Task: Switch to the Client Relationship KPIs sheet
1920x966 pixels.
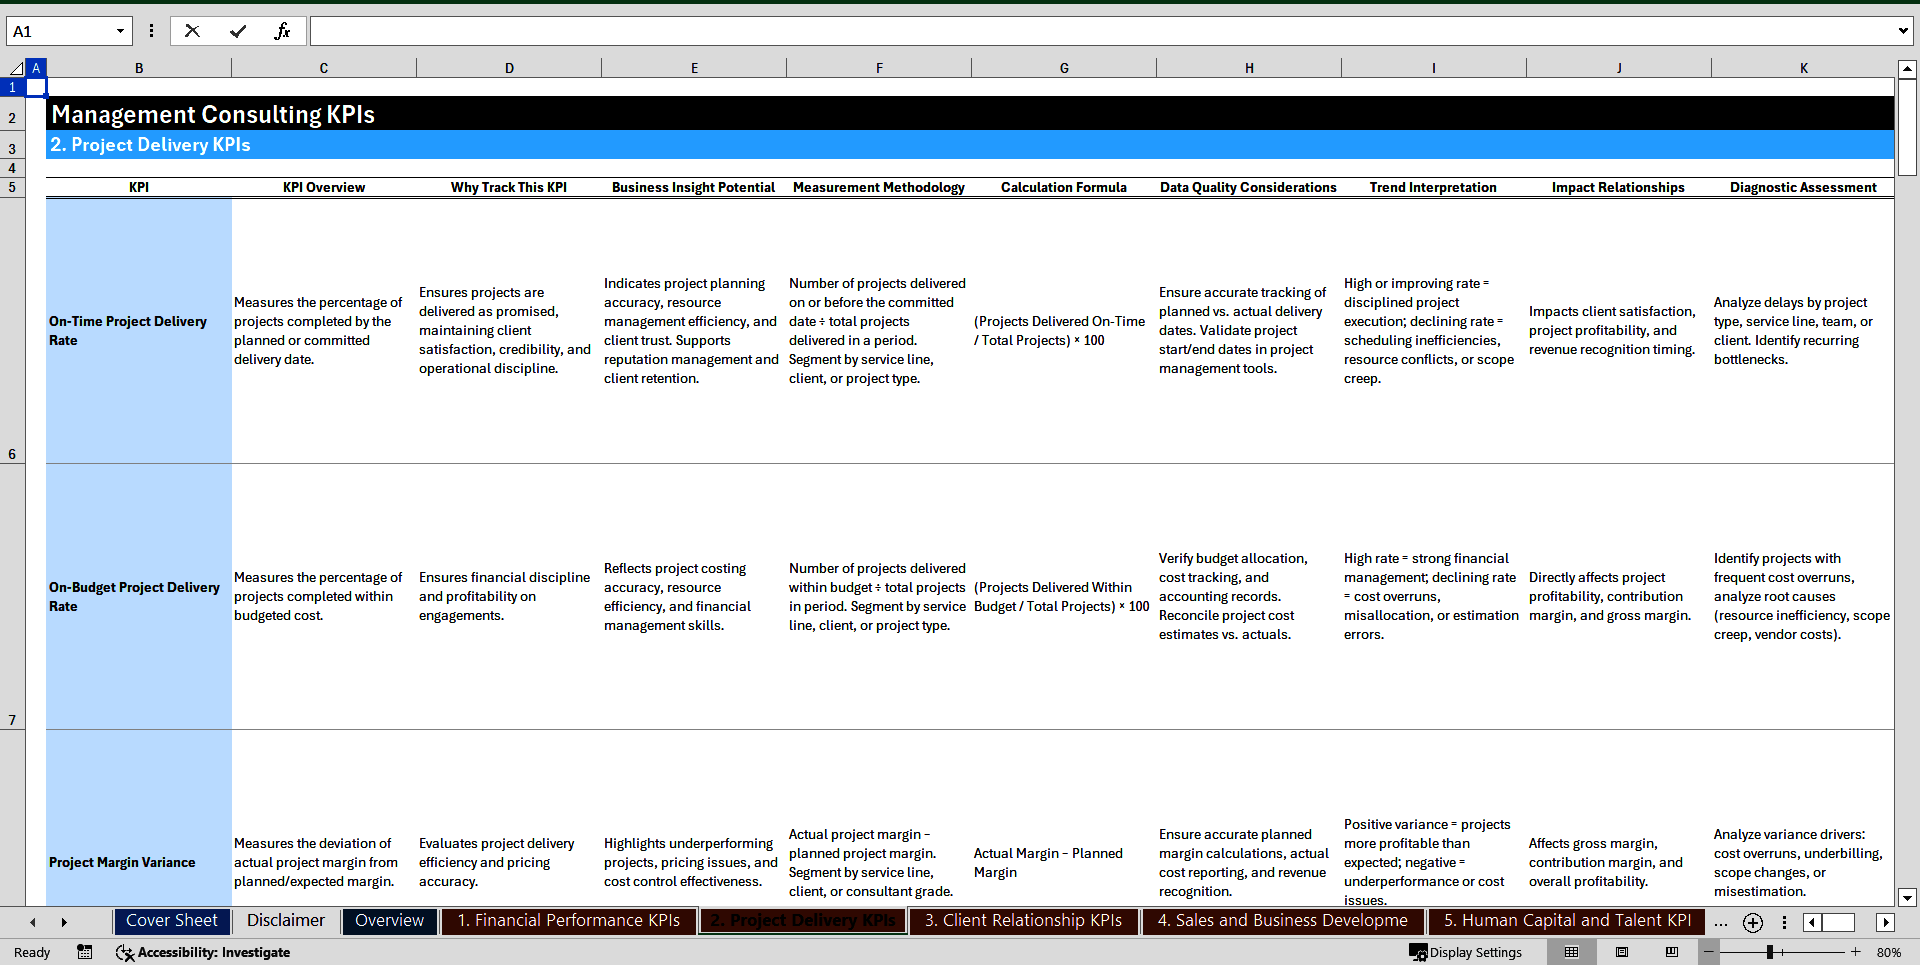Action: [x=1022, y=920]
